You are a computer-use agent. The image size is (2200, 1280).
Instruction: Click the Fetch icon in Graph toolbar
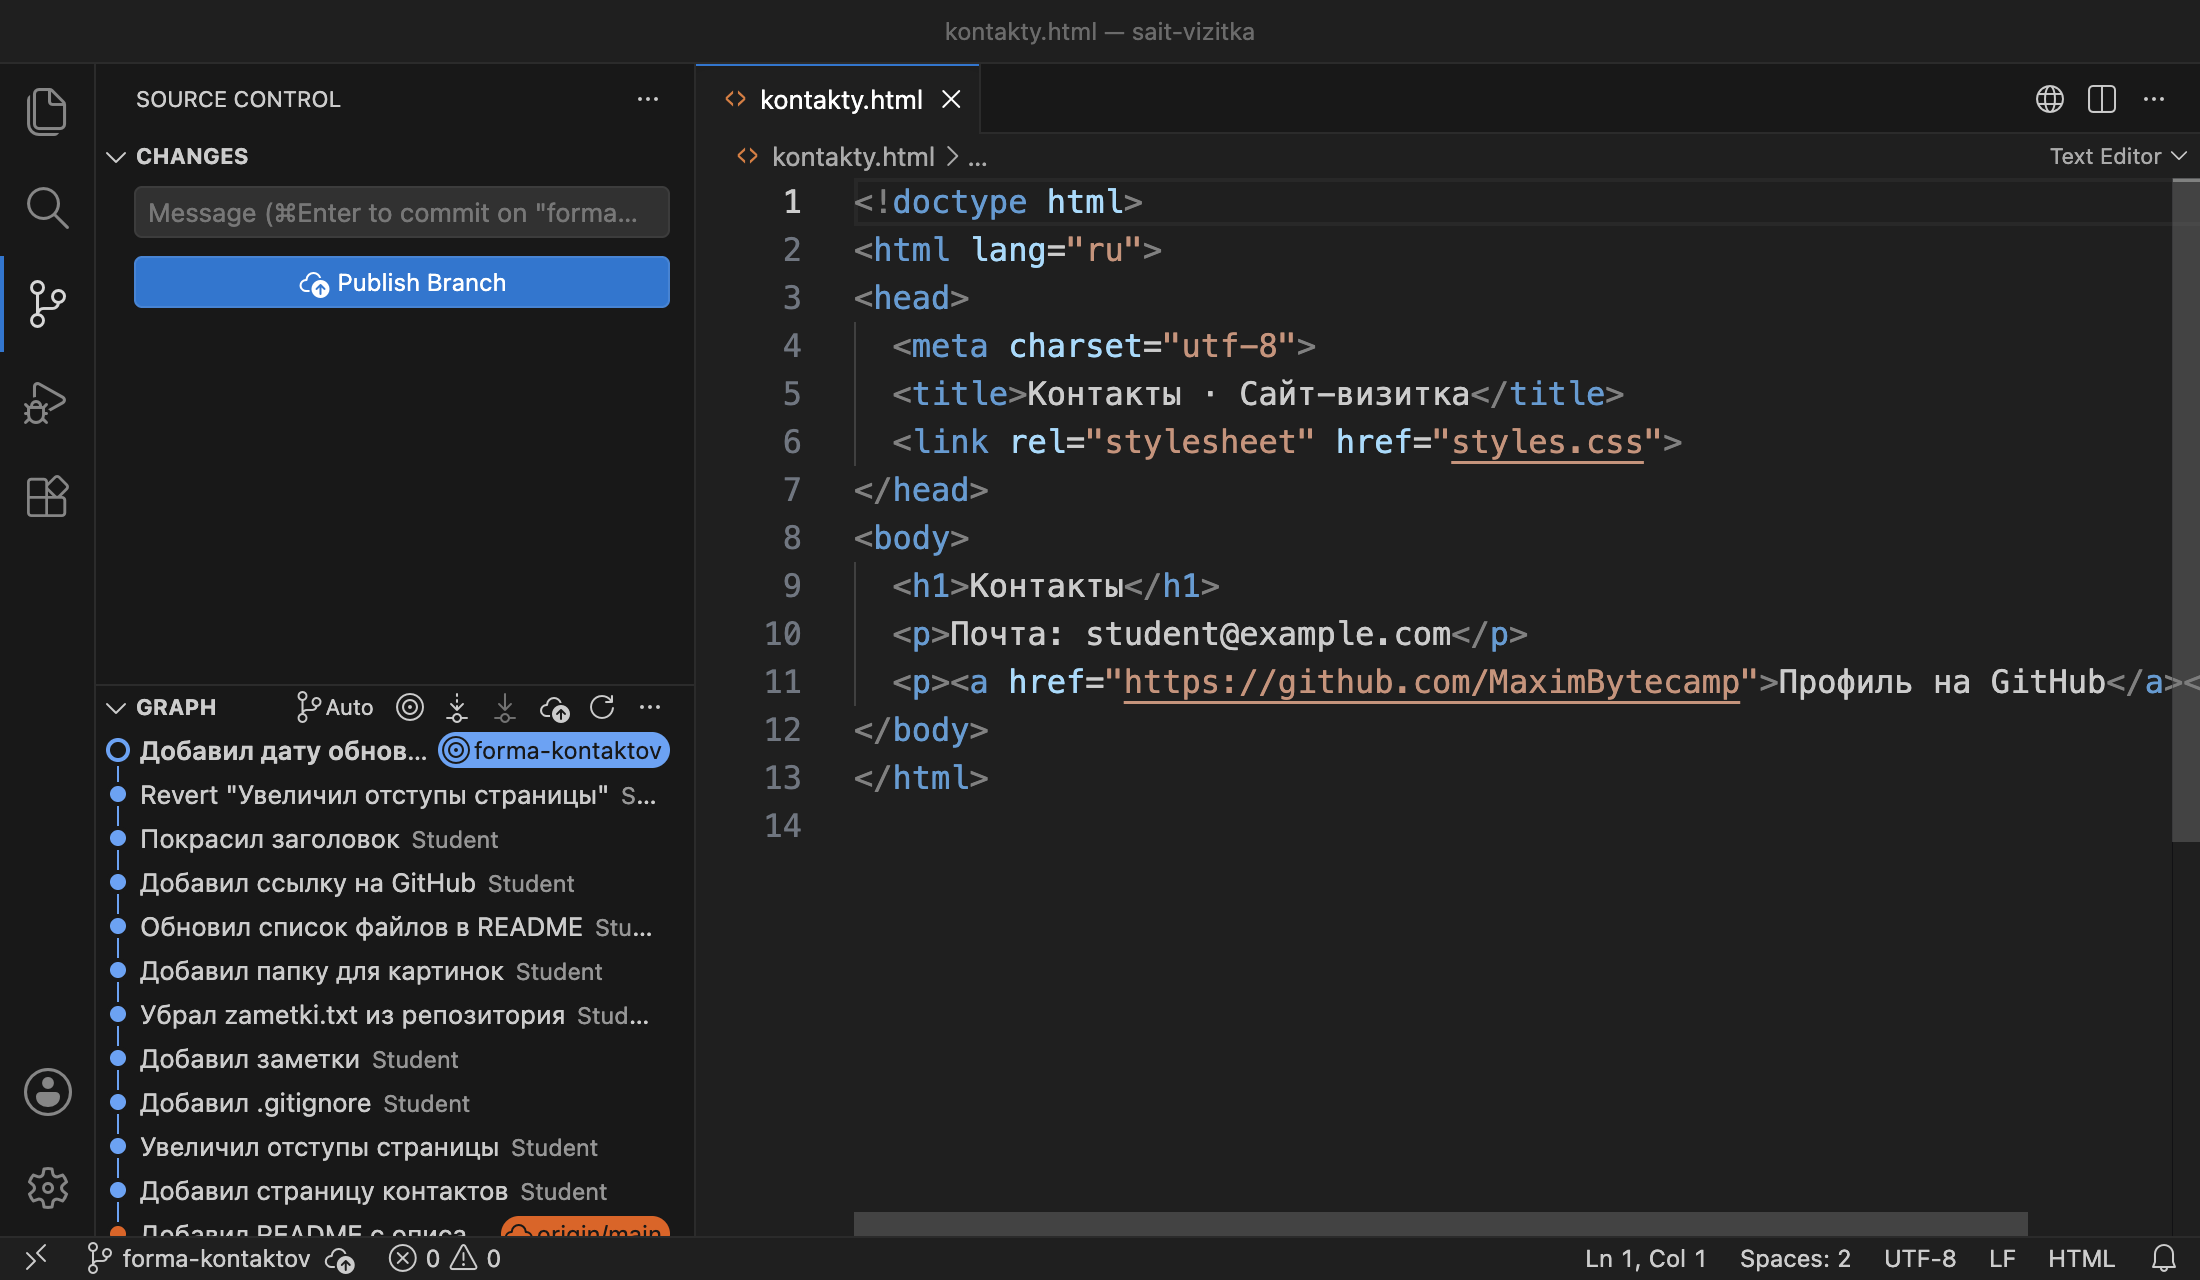click(457, 707)
